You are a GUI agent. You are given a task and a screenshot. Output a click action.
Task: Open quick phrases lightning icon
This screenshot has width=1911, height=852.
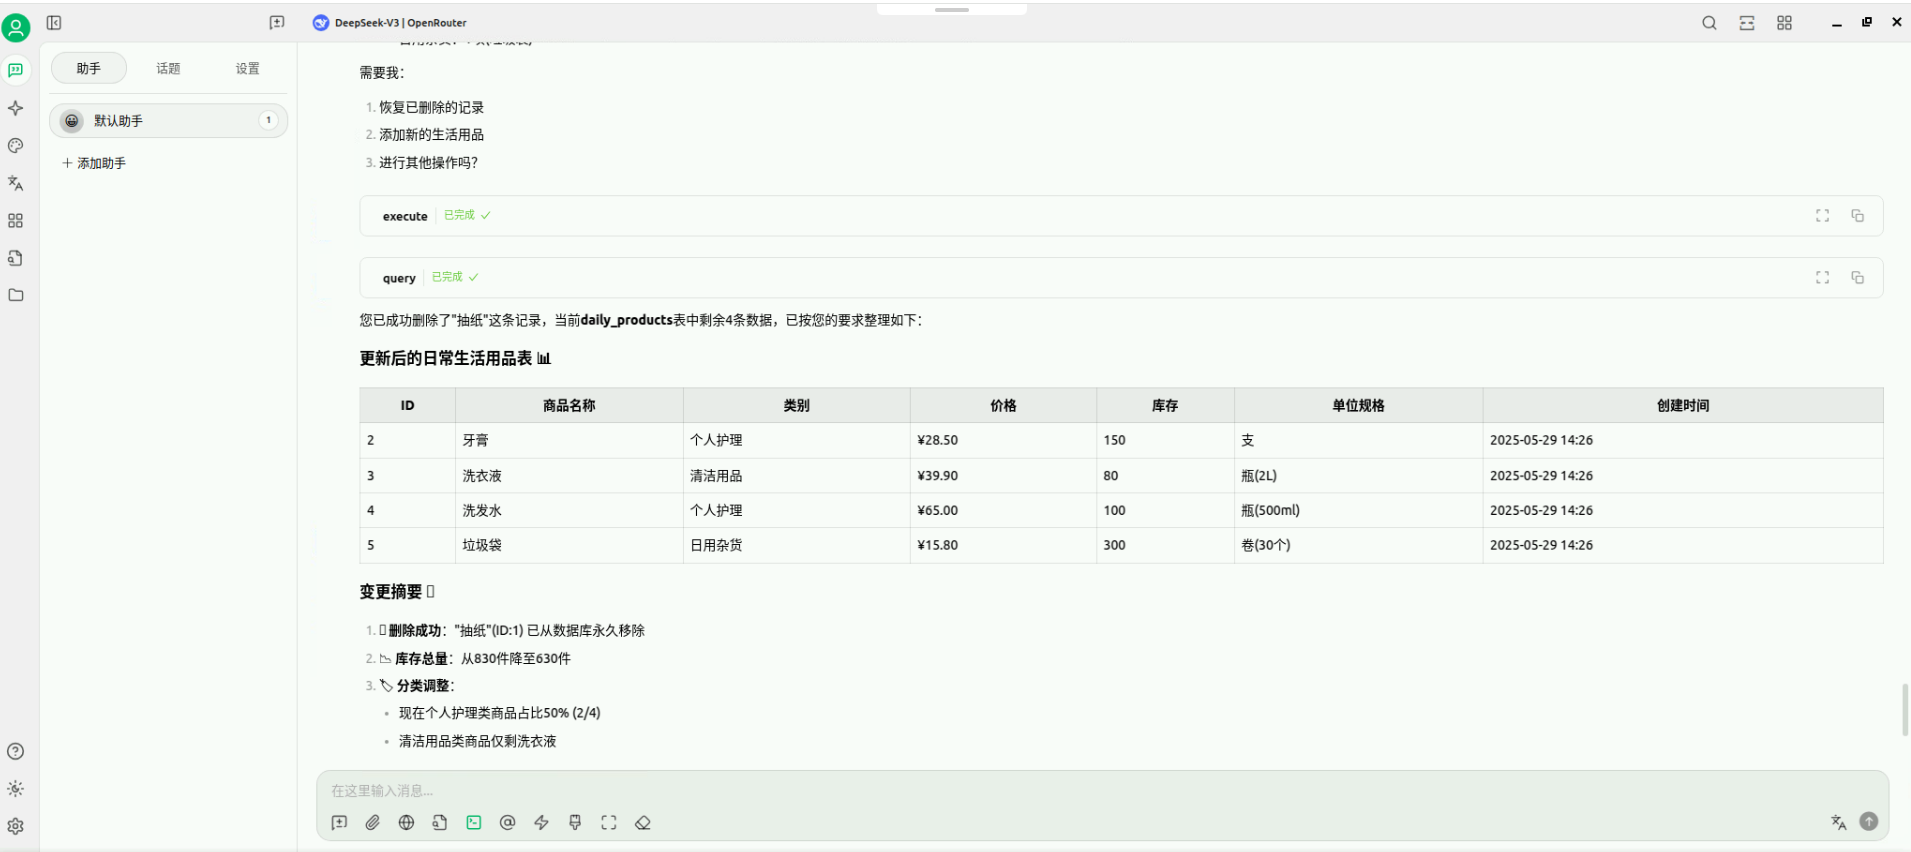tap(541, 823)
